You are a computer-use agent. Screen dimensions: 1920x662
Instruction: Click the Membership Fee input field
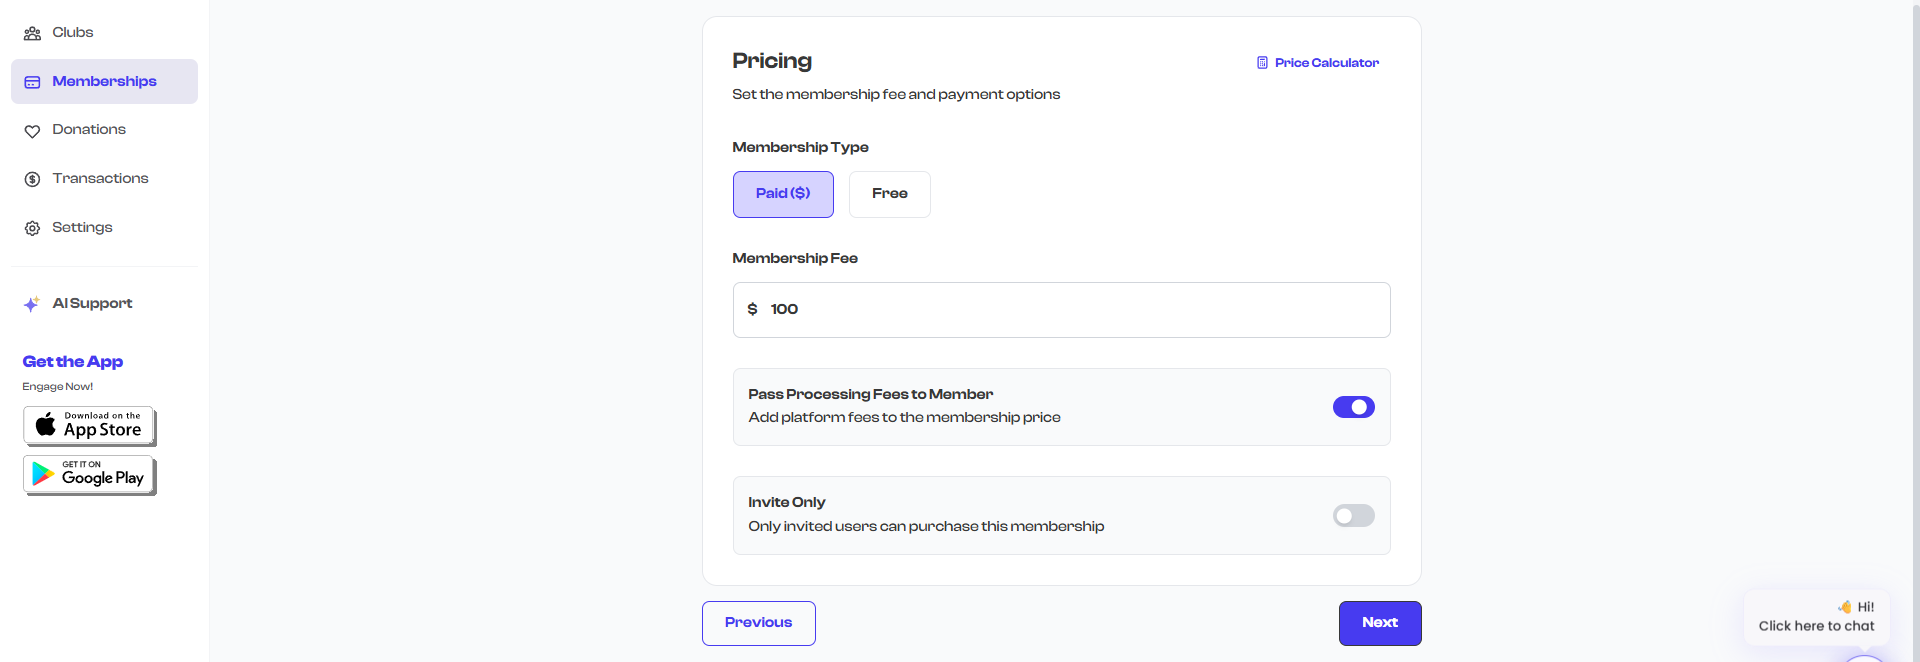pos(1062,310)
